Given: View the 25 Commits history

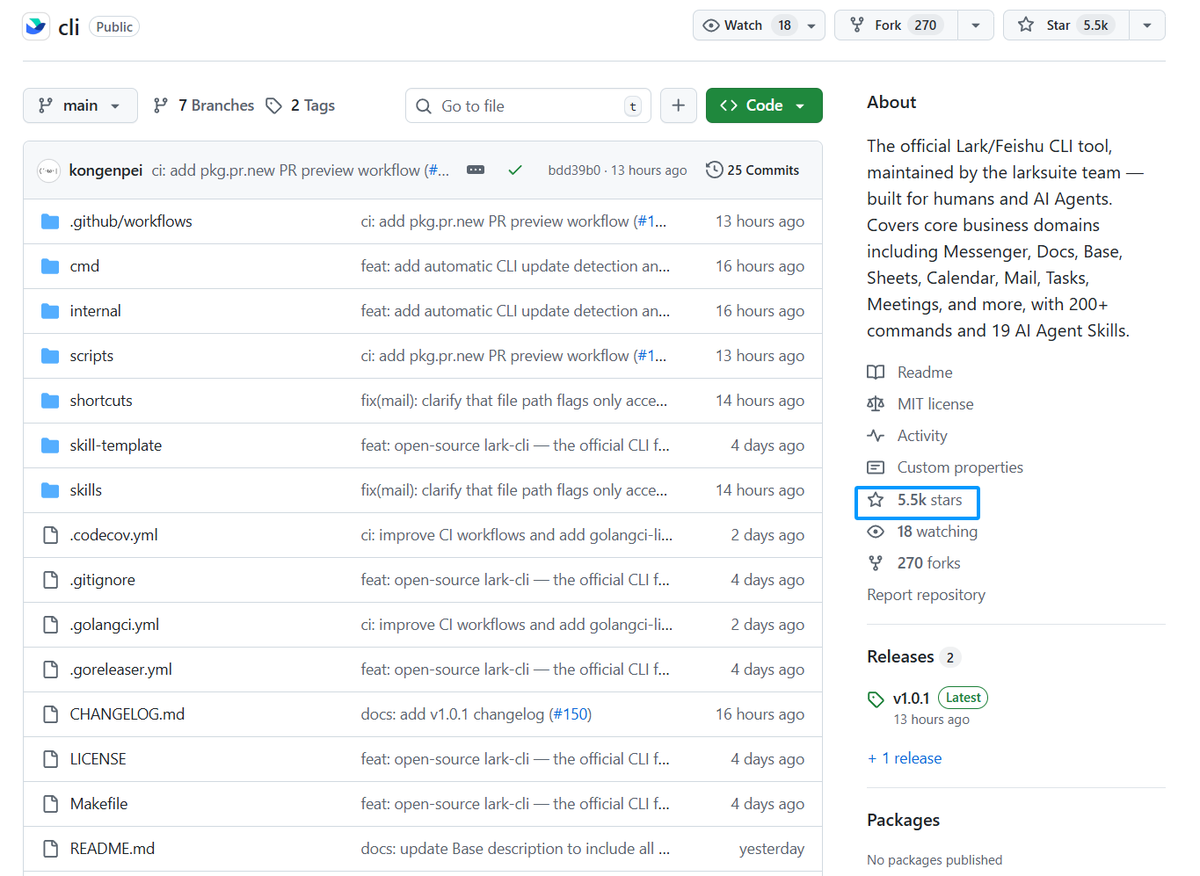Looking at the screenshot, I should click(753, 170).
